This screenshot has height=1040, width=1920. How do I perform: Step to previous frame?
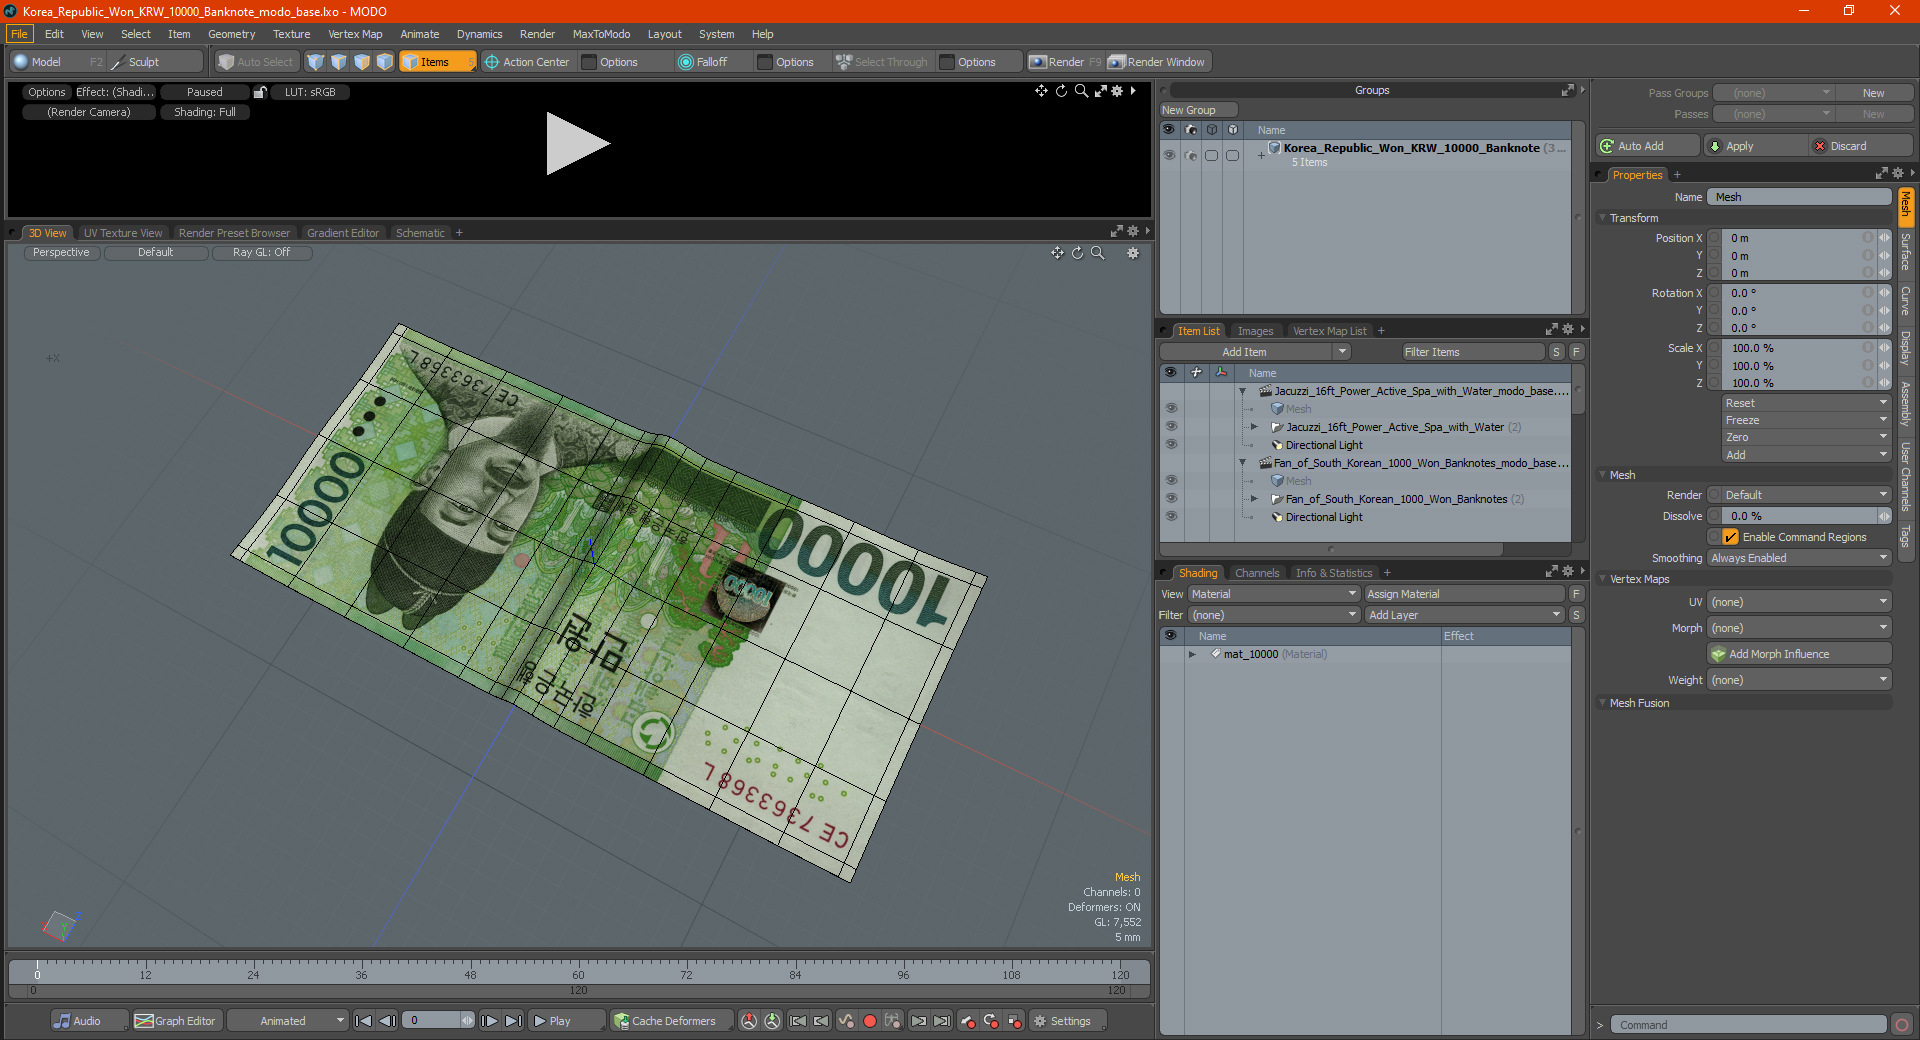click(387, 1021)
